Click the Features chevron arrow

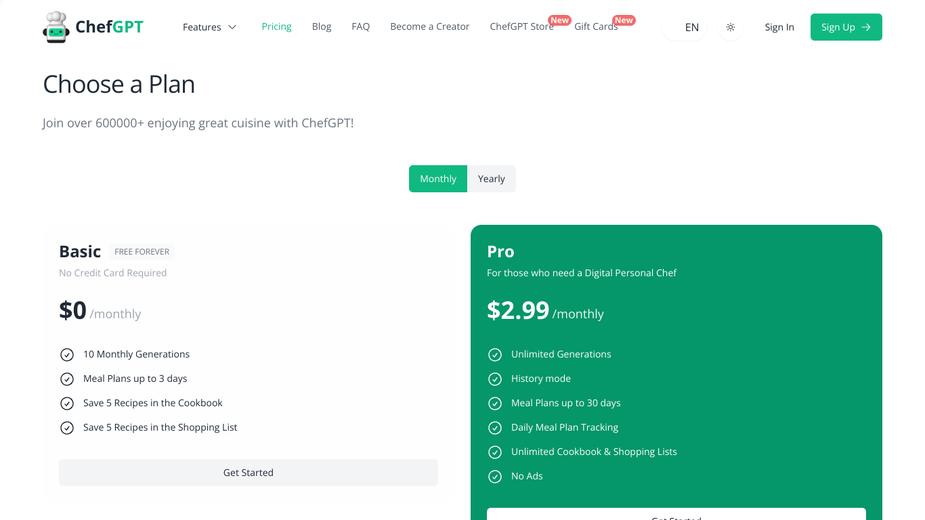coord(232,27)
